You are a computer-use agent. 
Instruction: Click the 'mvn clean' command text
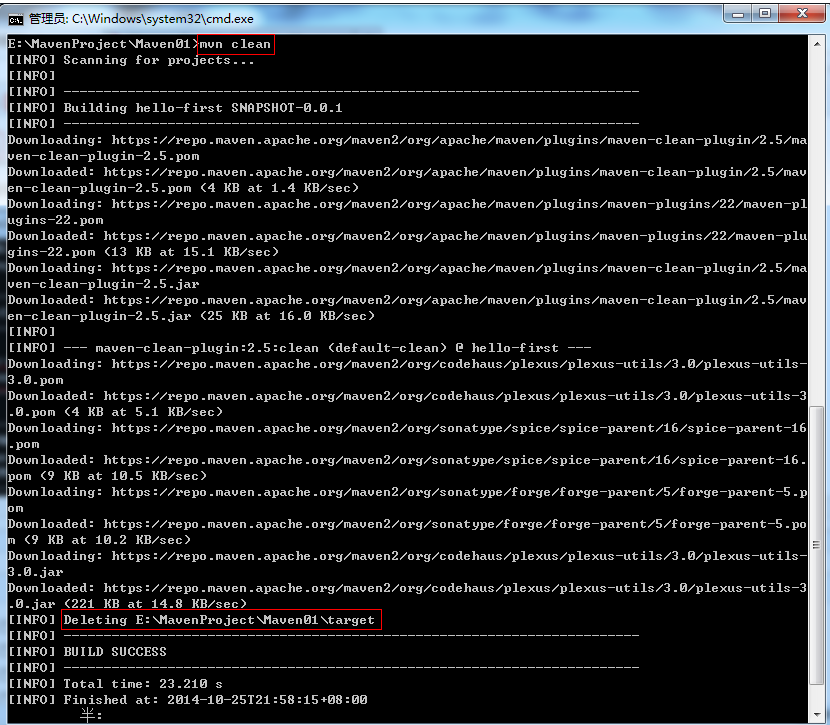click(x=236, y=44)
